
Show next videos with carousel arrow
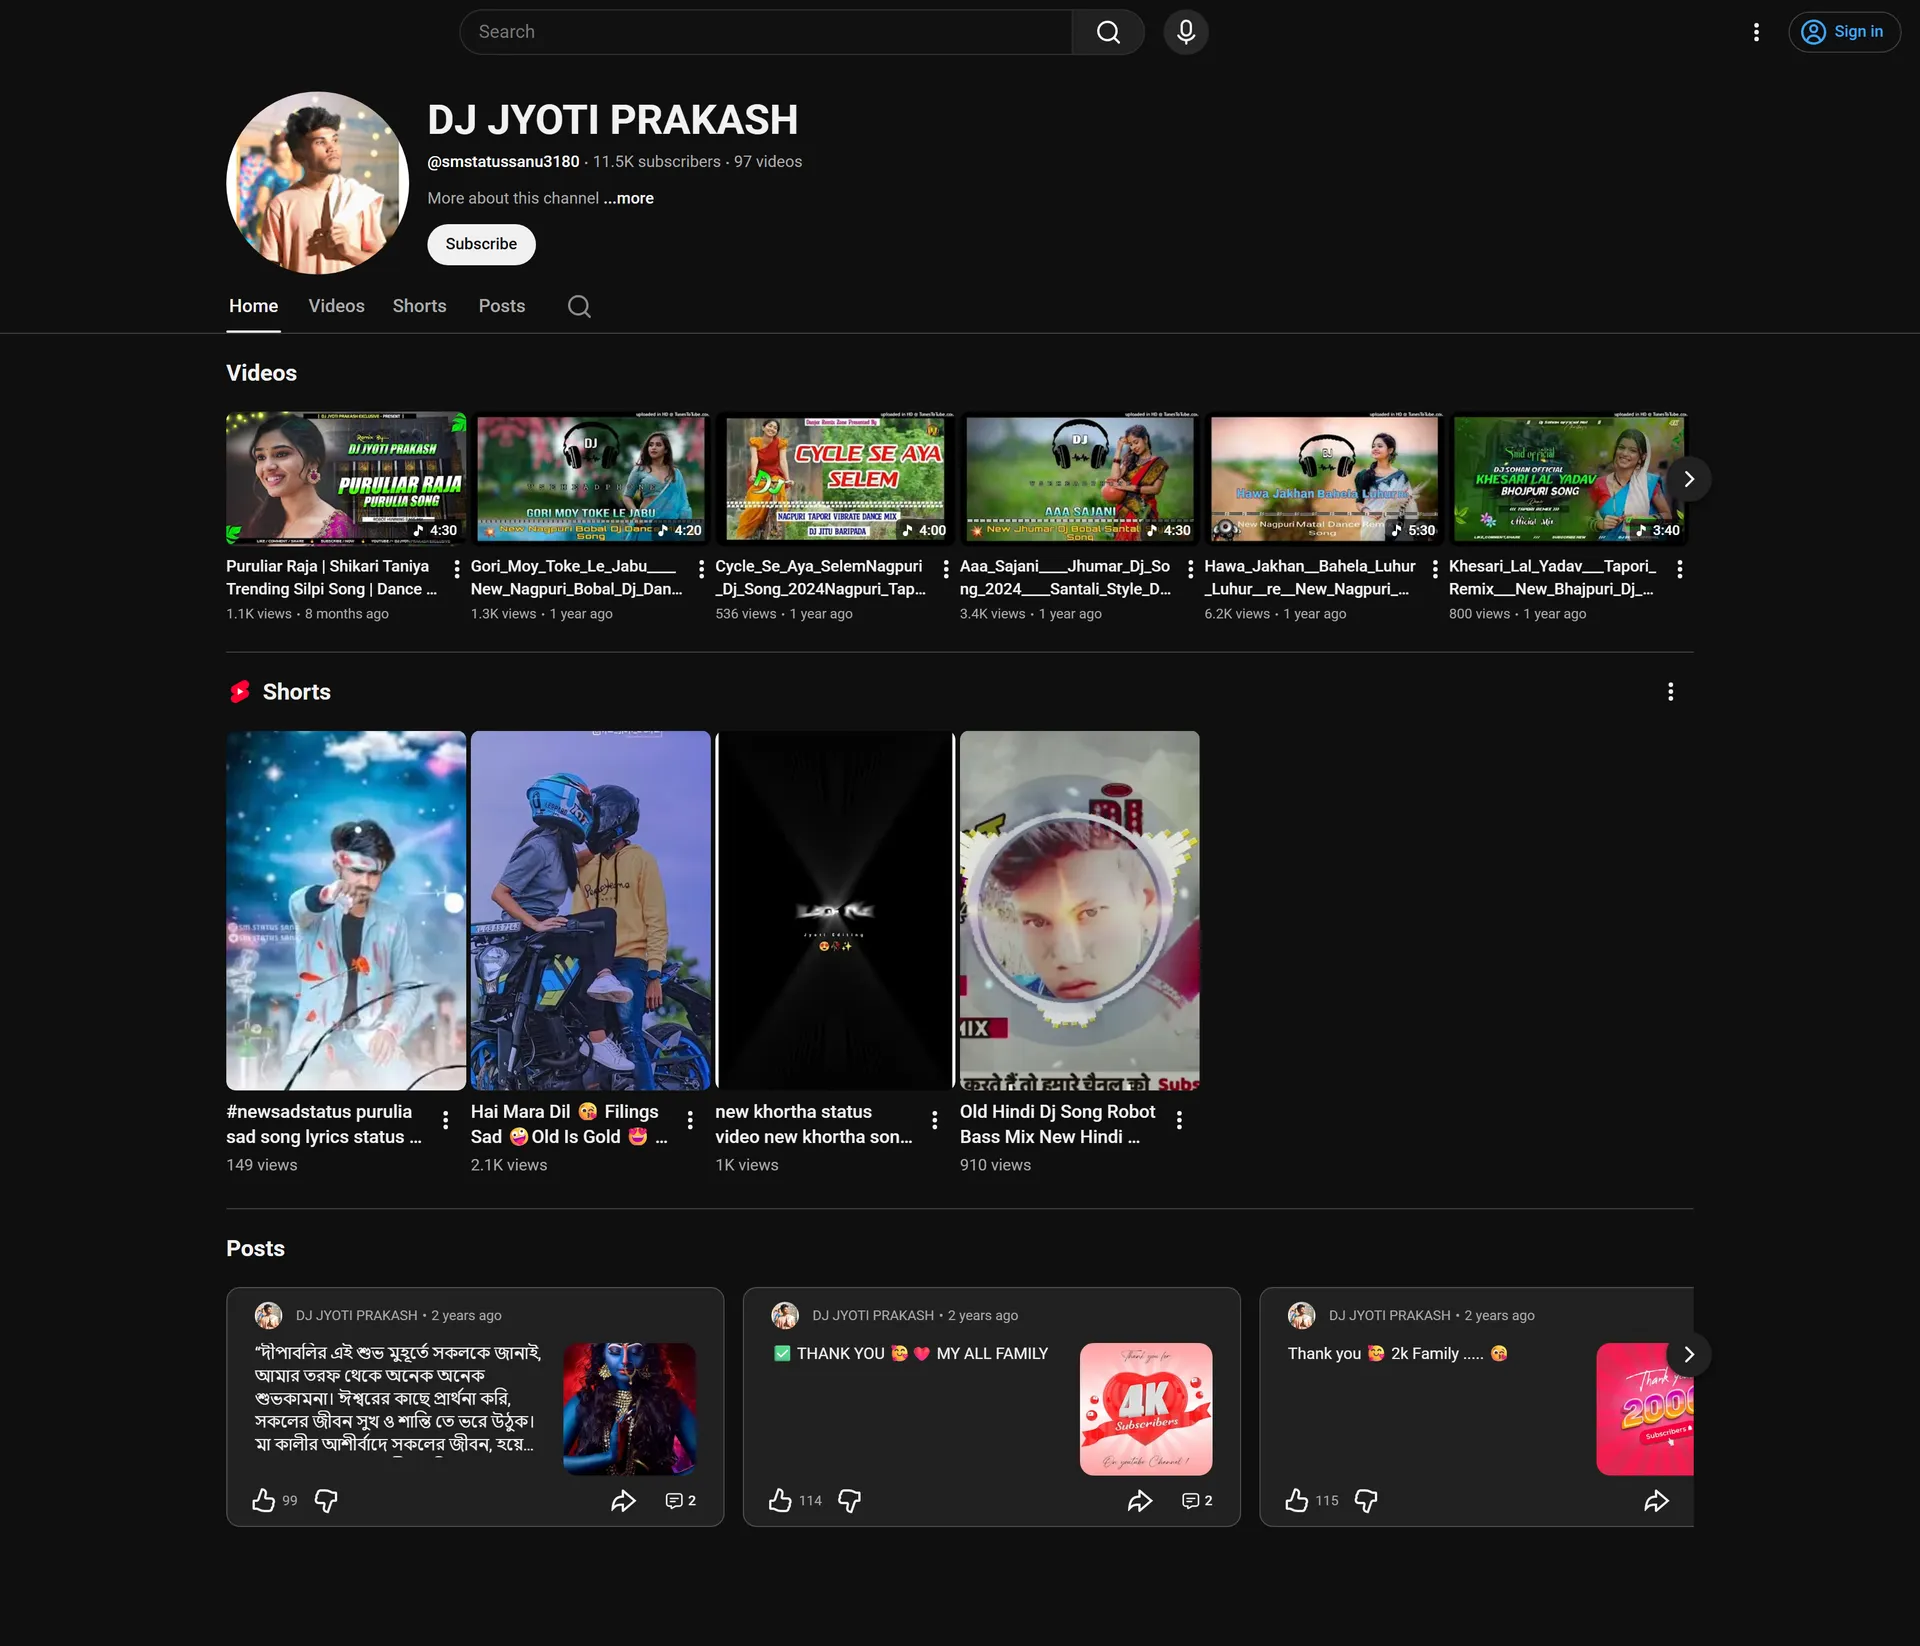coord(1689,479)
